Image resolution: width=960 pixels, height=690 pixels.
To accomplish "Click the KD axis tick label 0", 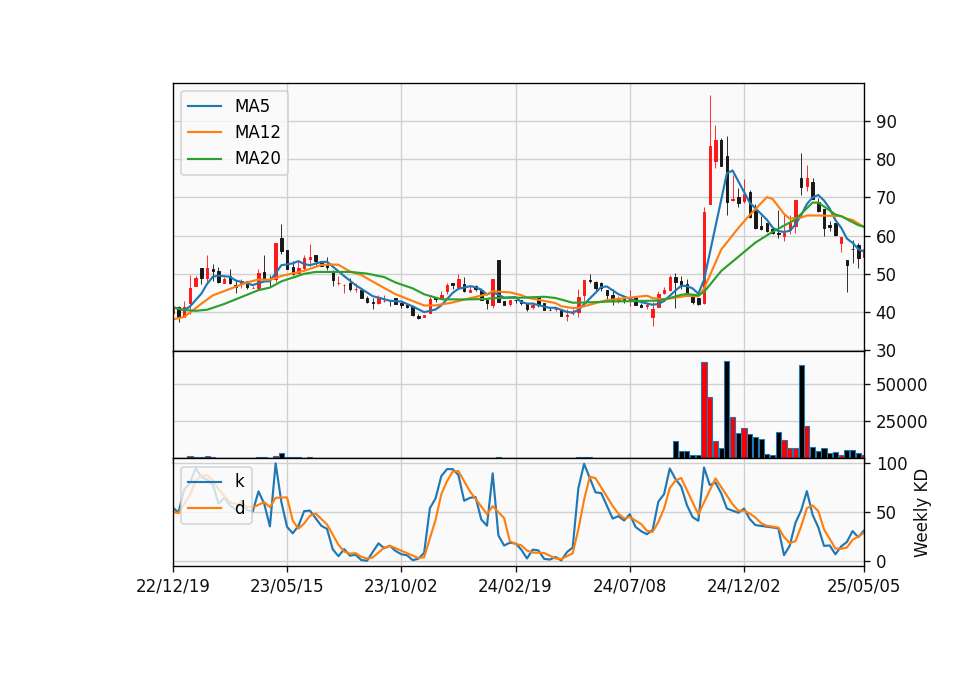I will [x=881, y=561].
